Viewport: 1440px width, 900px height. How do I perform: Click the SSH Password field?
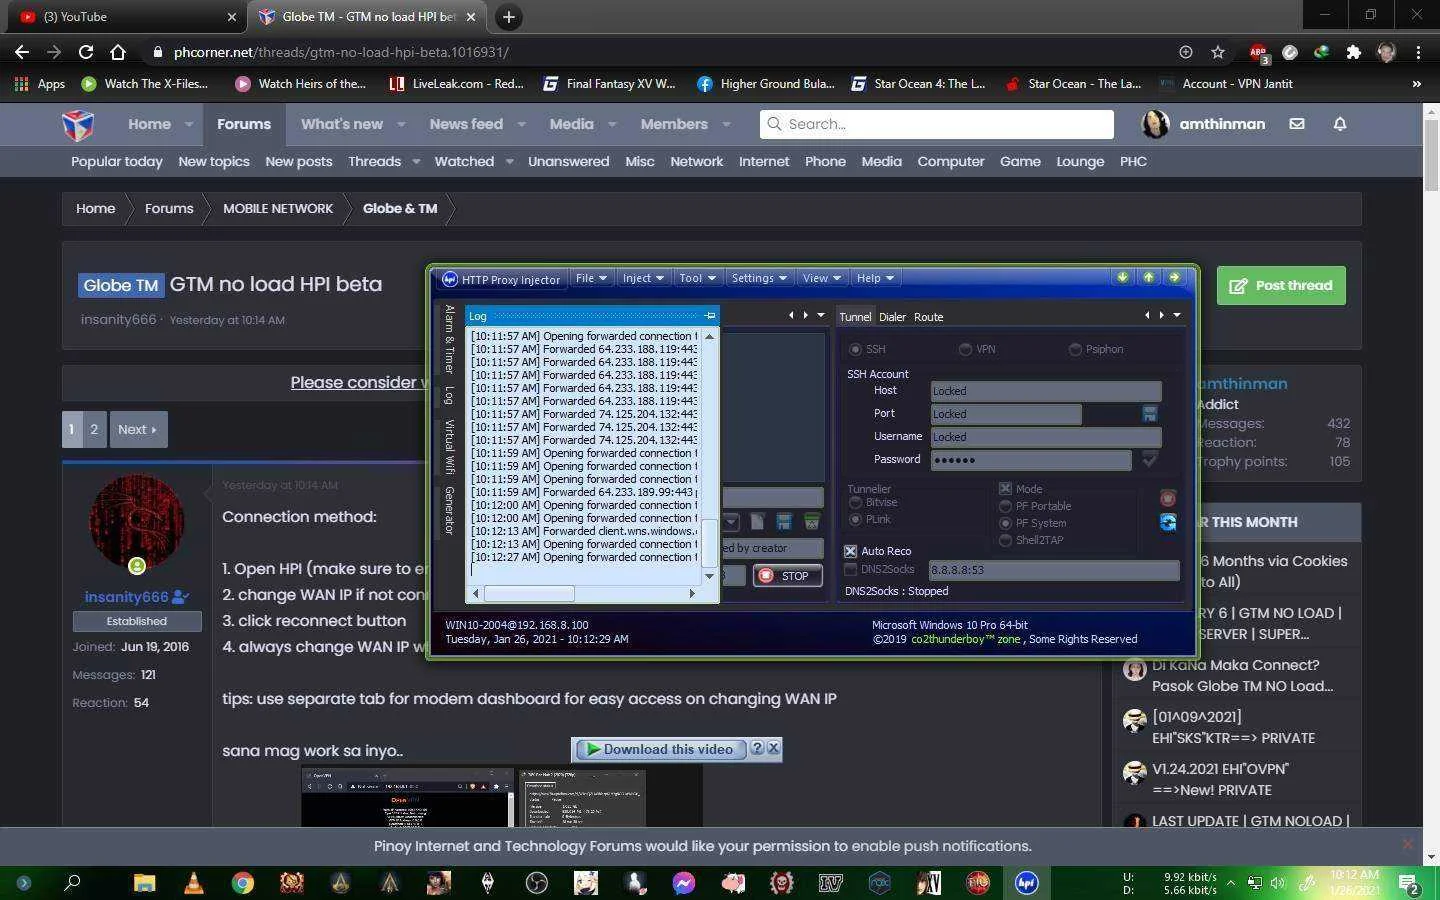tap(1031, 460)
